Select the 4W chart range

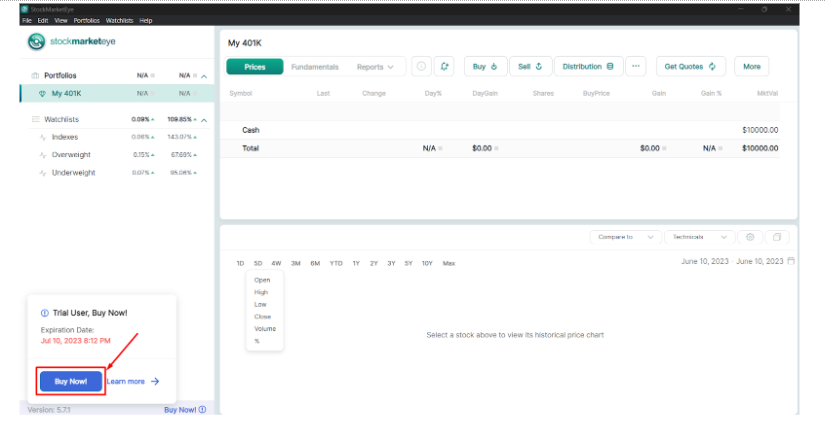pos(276,263)
